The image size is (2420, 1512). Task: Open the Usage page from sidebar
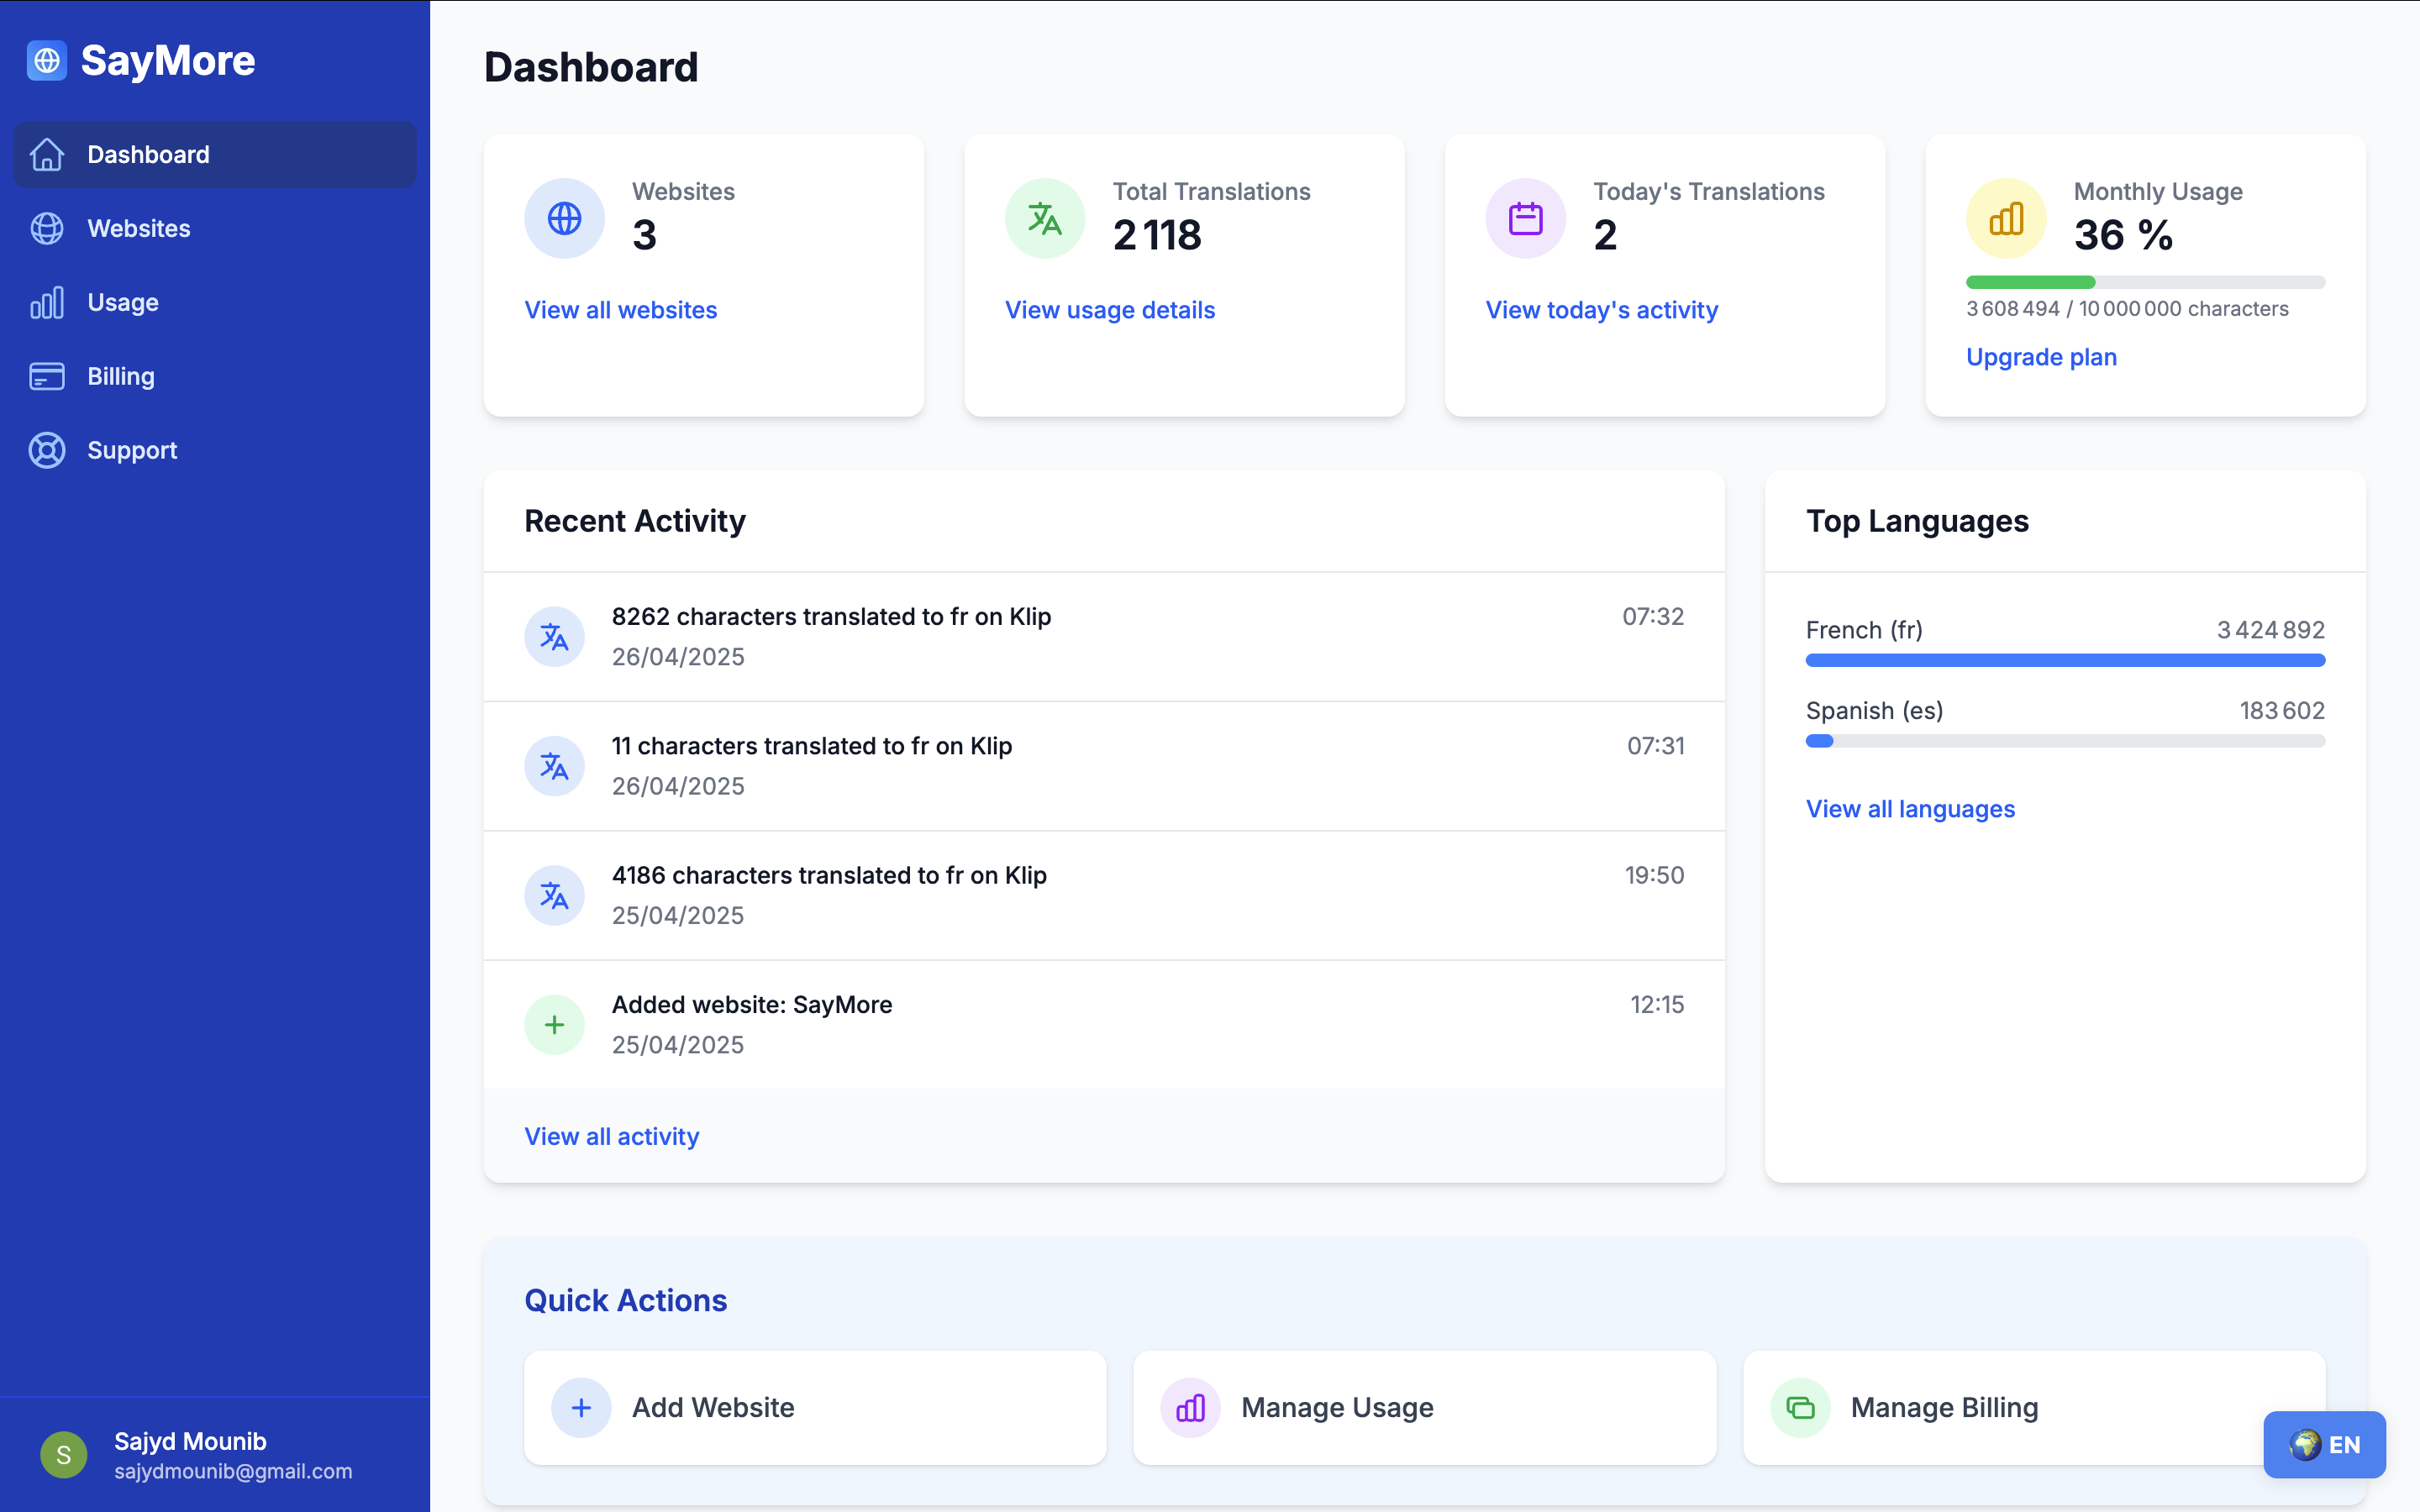[x=215, y=302]
